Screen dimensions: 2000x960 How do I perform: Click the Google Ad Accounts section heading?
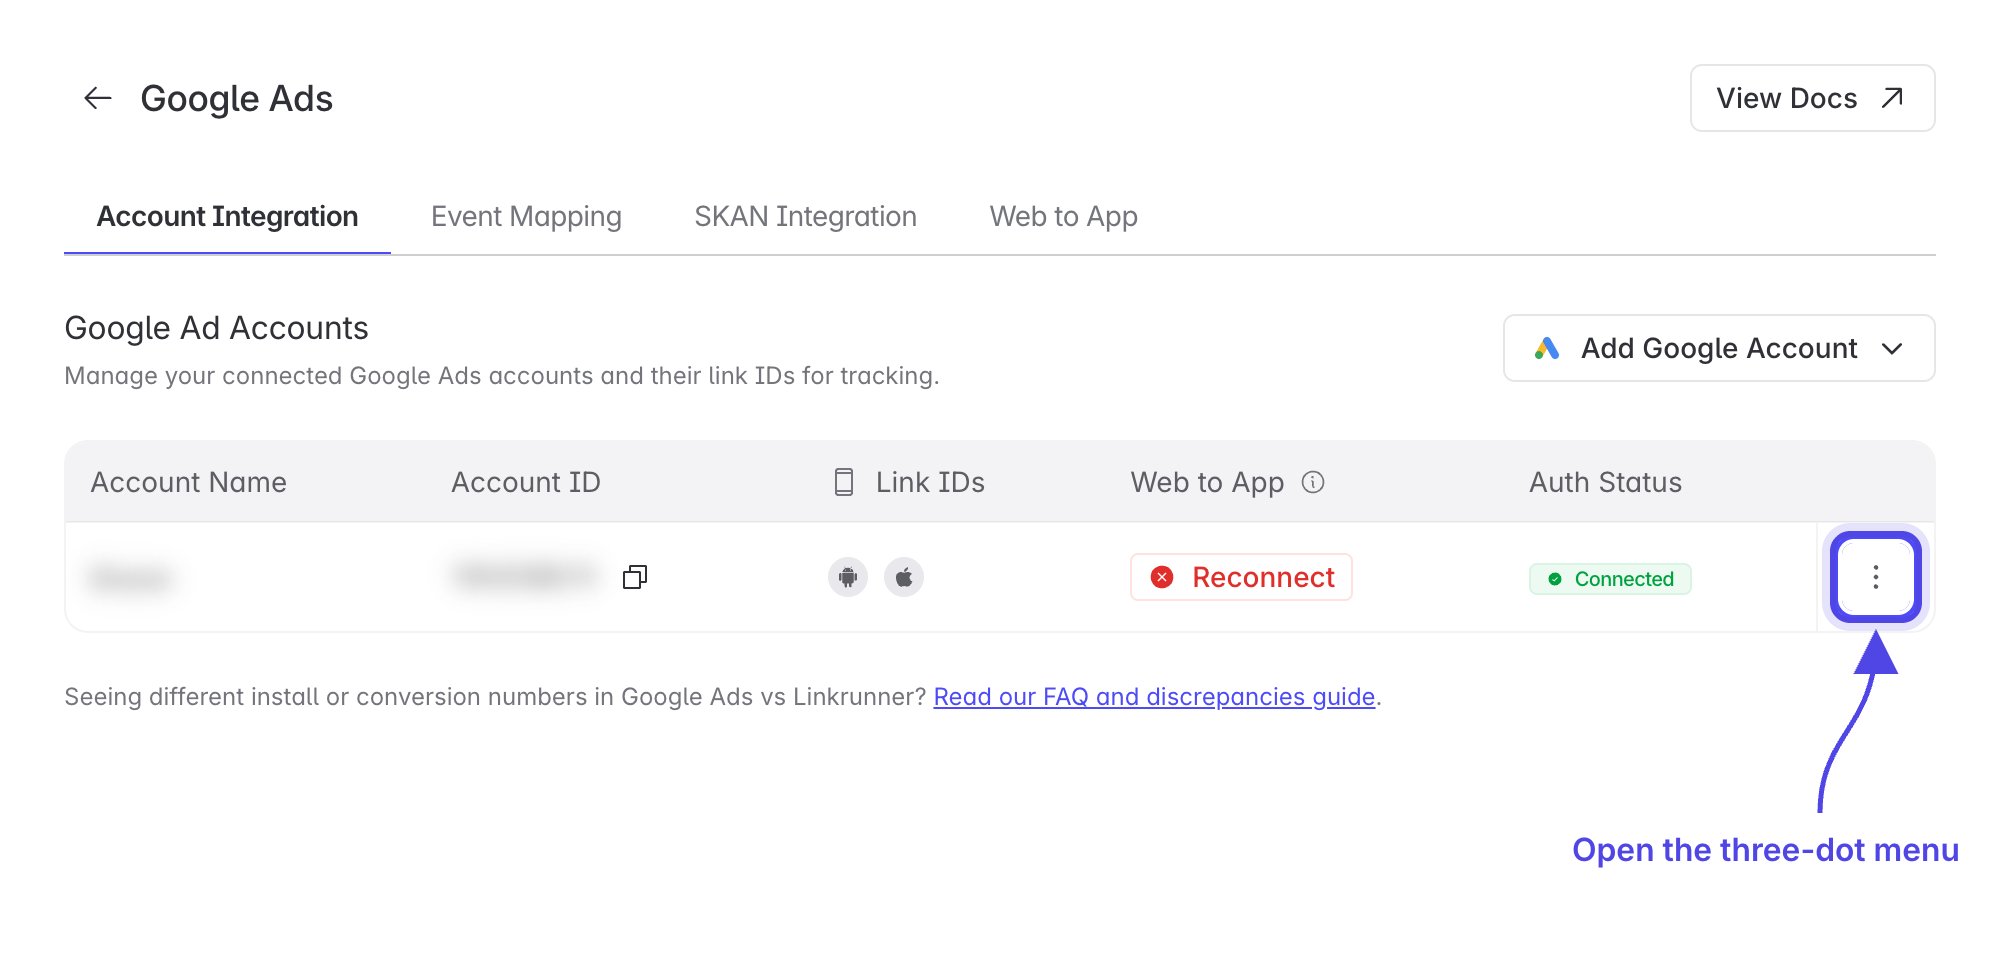click(x=216, y=328)
